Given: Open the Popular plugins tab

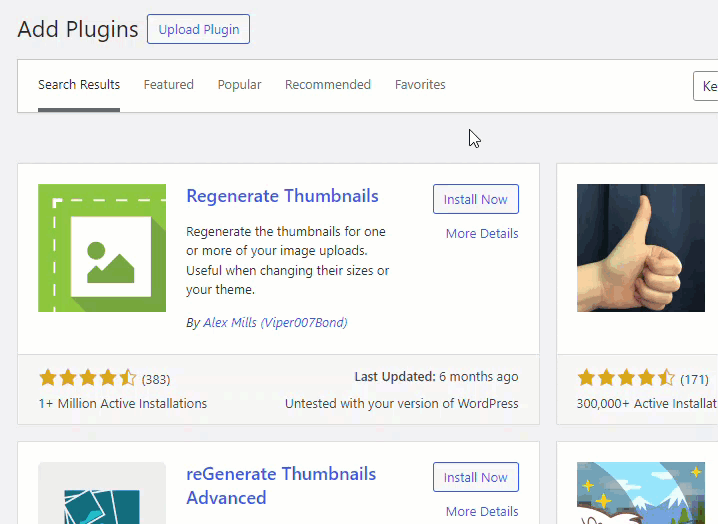Looking at the screenshot, I should pyautogui.click(x=239, y=85).
